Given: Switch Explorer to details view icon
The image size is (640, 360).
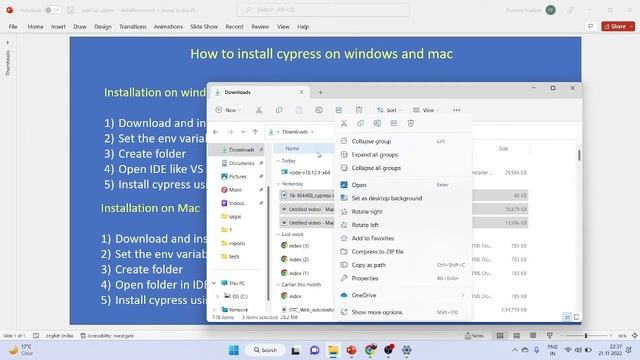Looking at the screenshot, I should point(567,317).
